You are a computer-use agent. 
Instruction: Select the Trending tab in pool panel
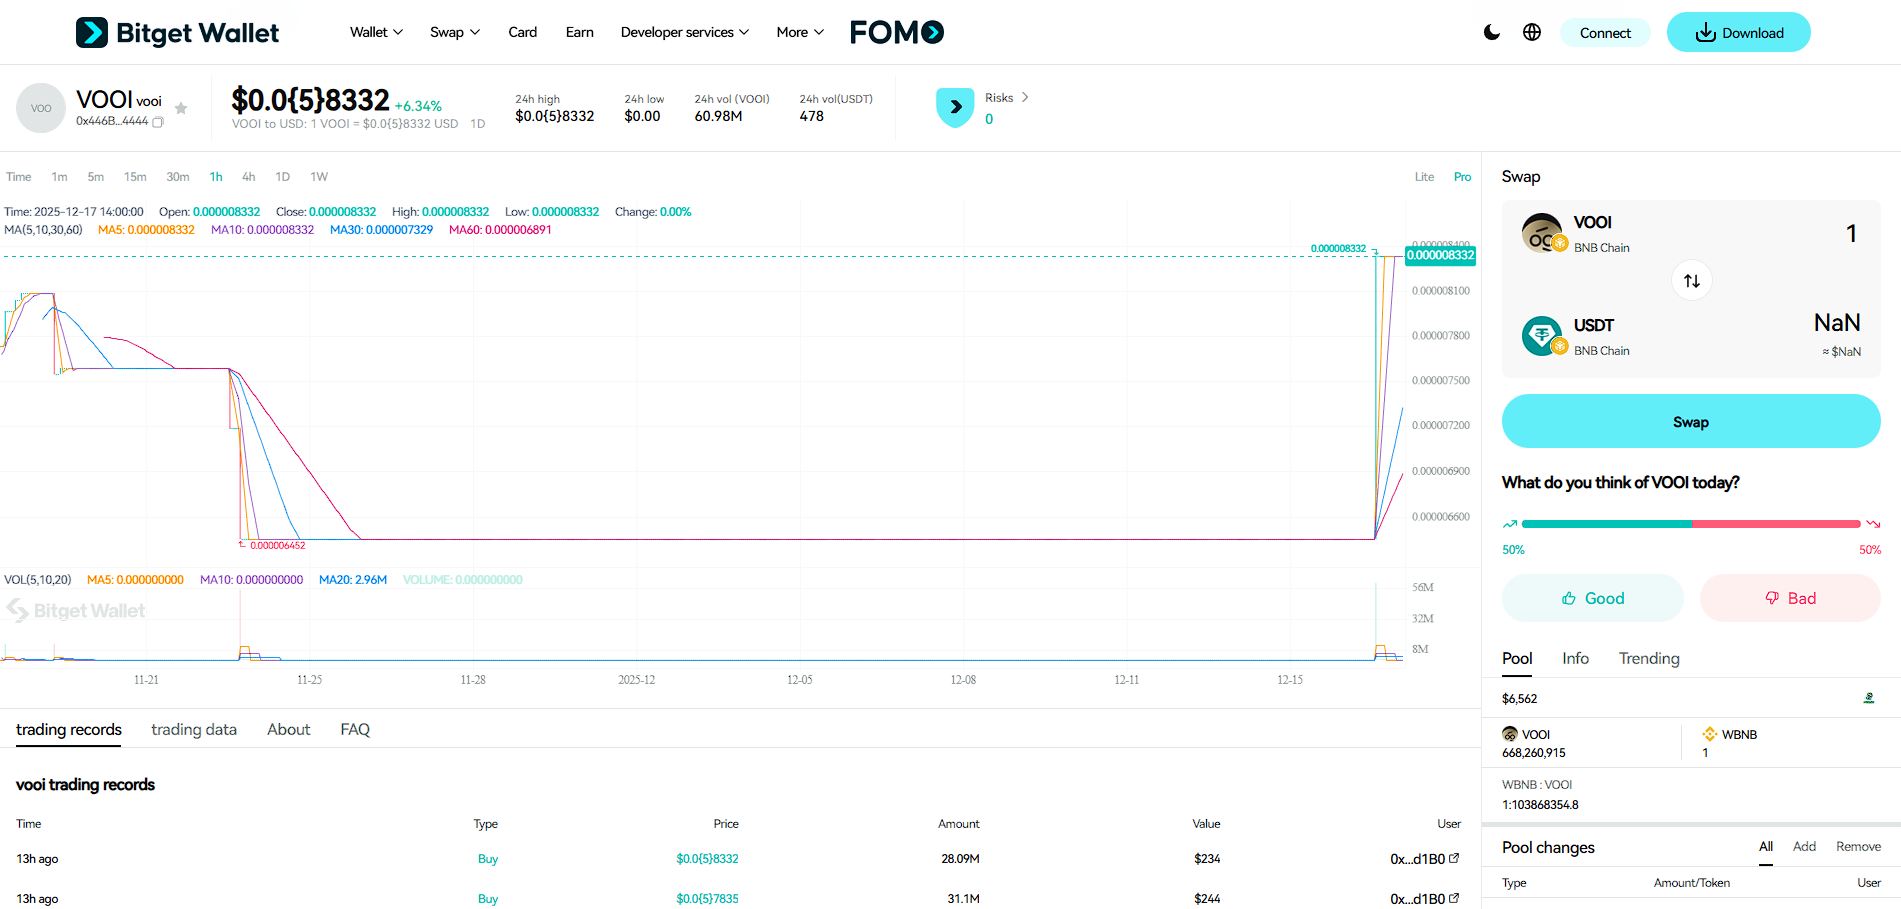[x=1648, y=658]
